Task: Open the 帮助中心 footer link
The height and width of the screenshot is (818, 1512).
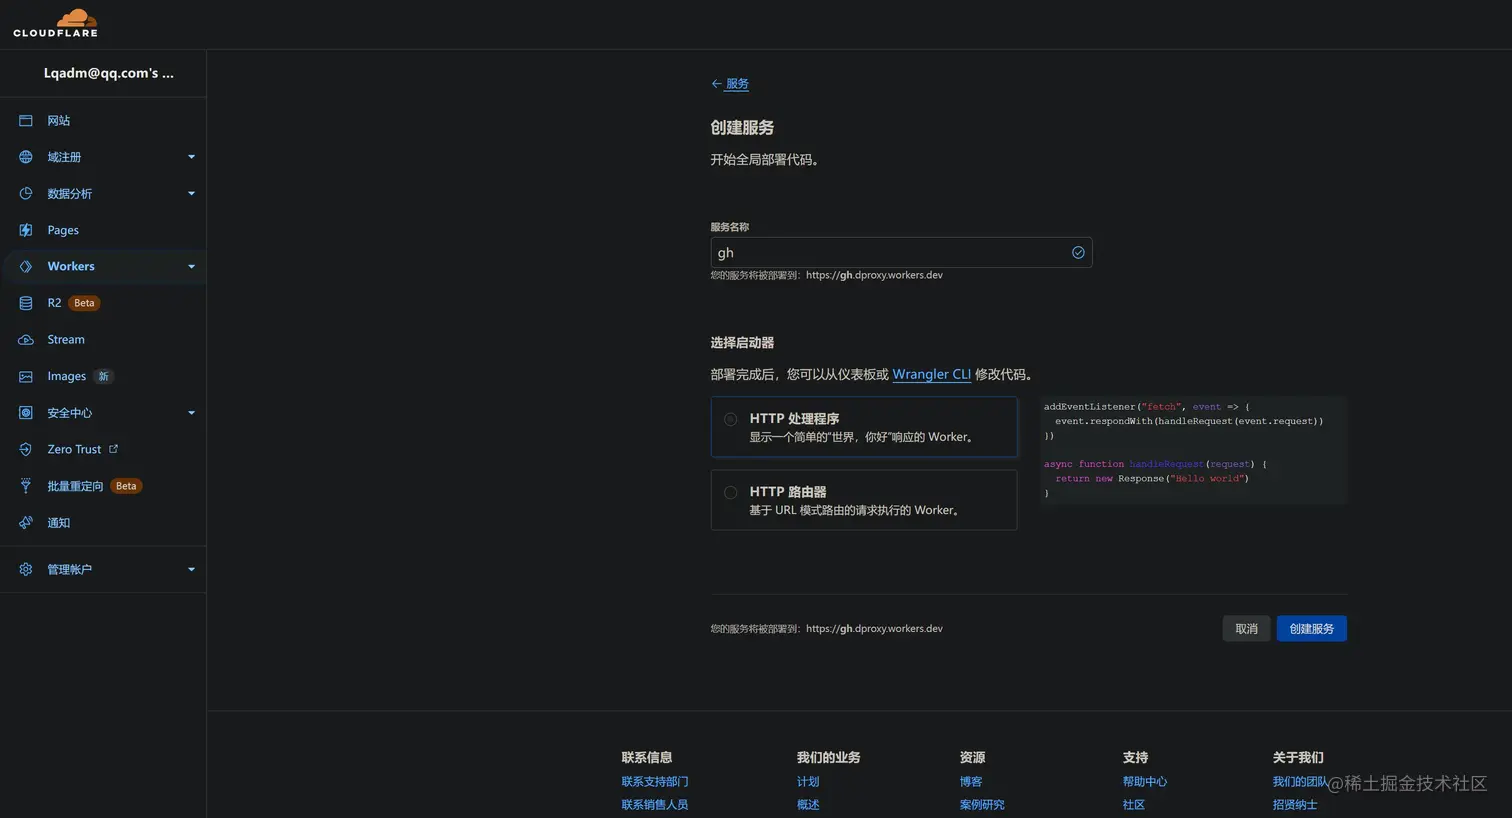Action: [1145, 782]
